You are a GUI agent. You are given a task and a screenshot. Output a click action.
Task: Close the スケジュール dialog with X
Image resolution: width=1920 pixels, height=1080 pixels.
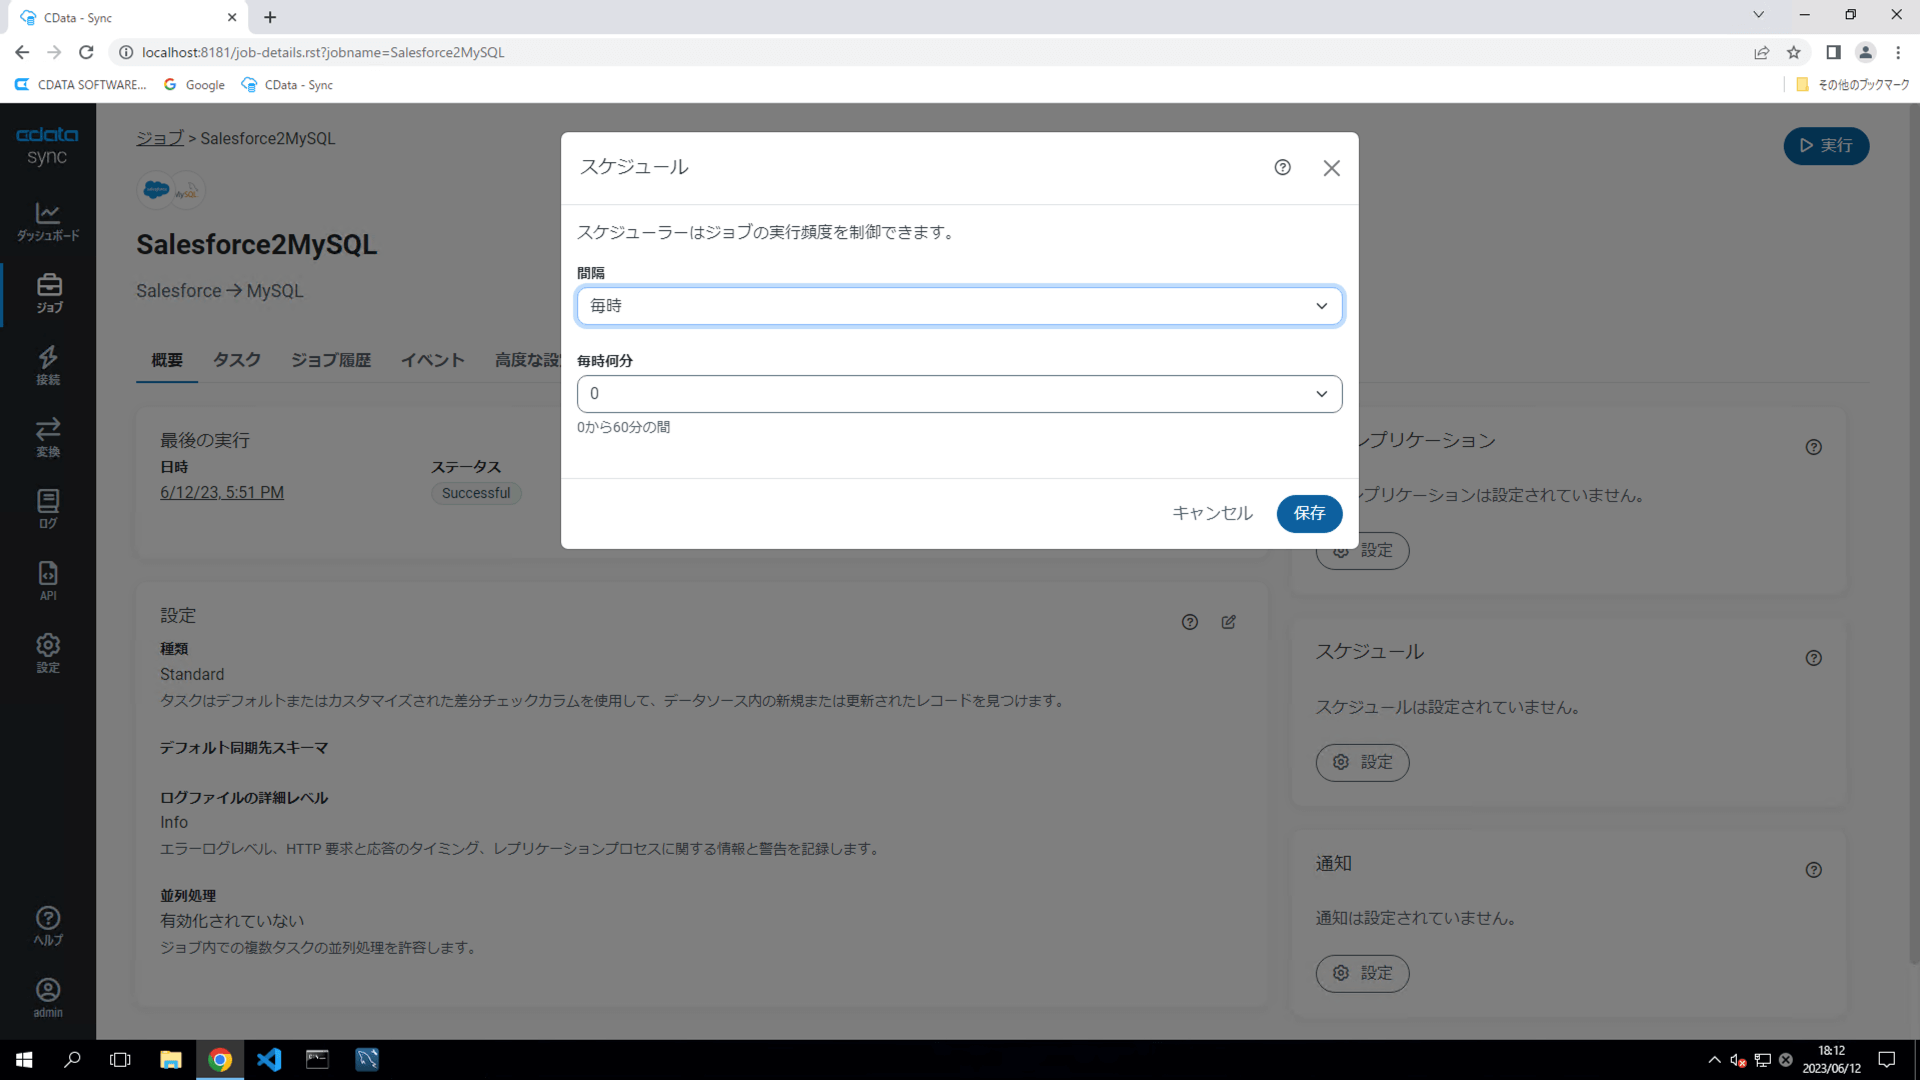[x=1331, y=168]
